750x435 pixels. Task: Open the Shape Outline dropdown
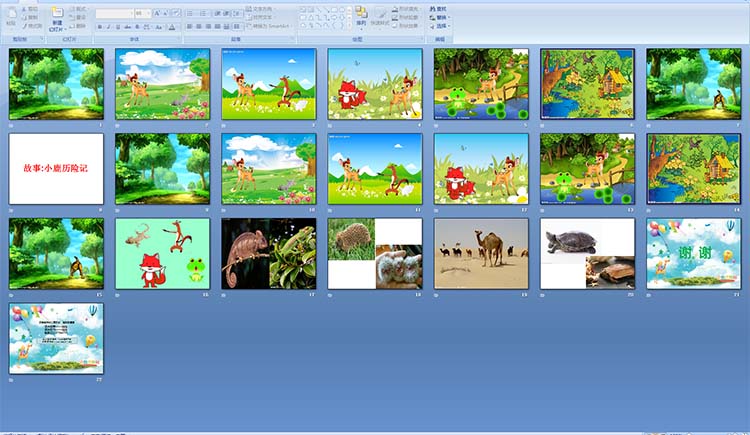407,17
